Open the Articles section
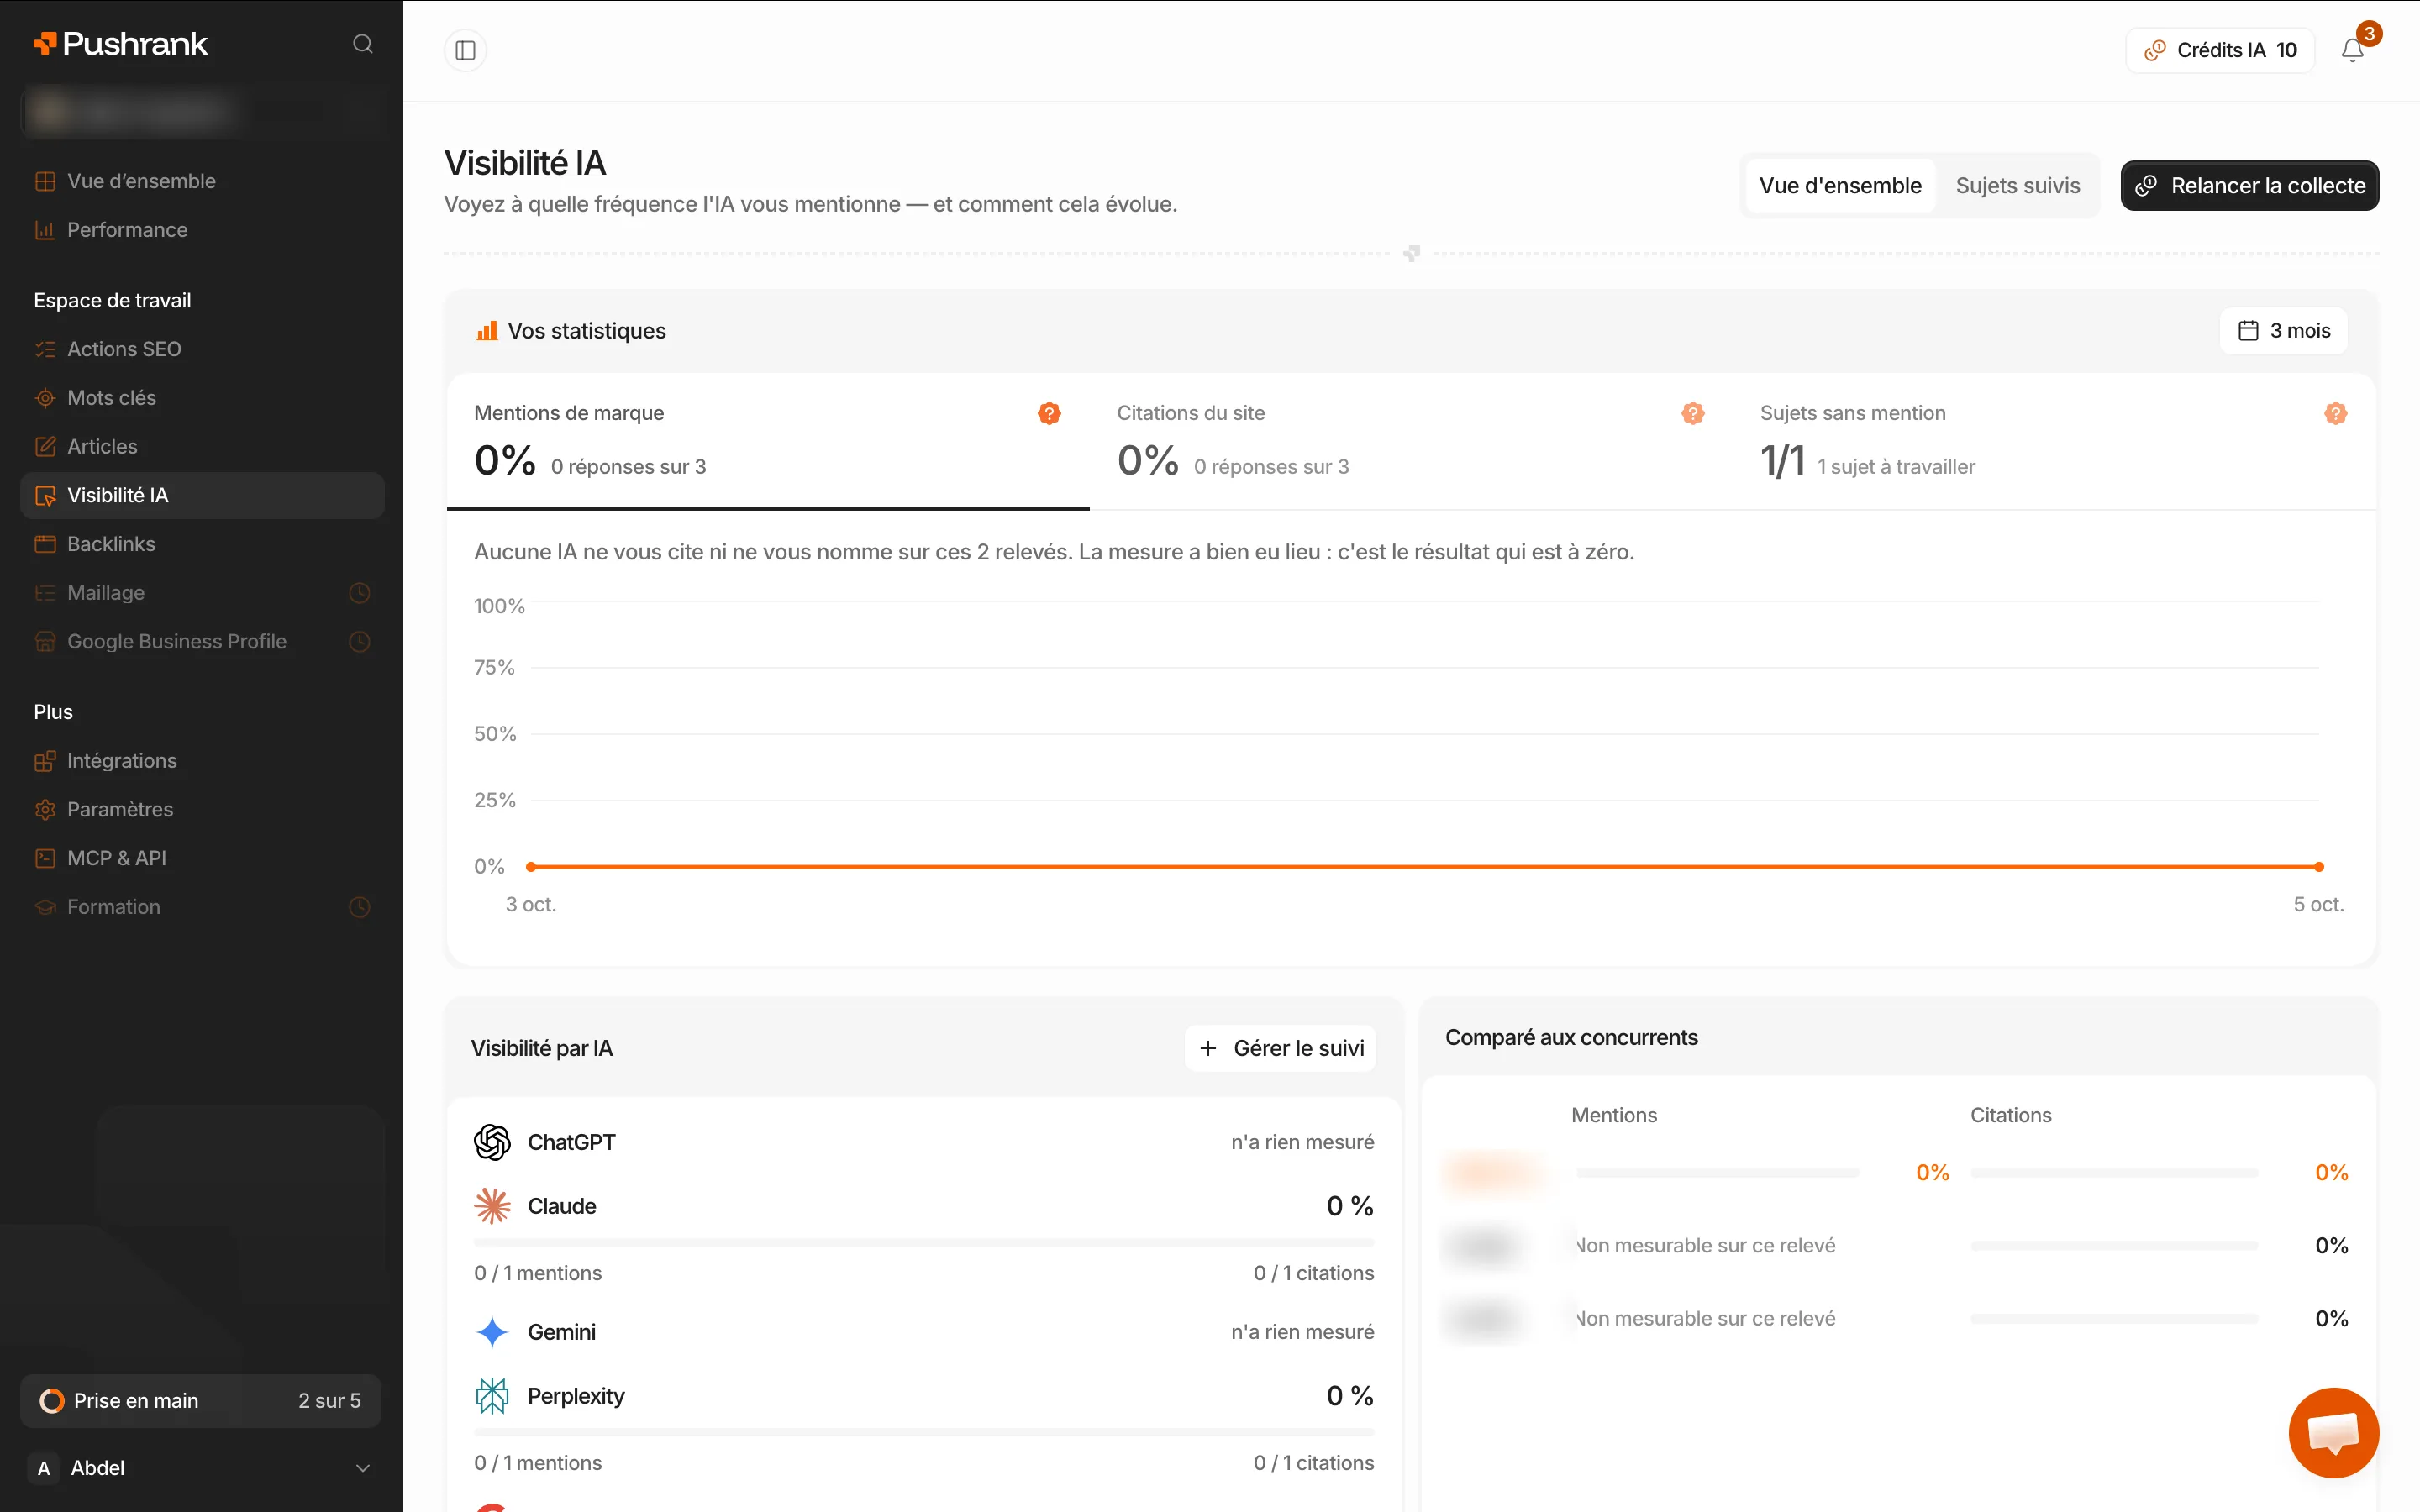Image resolution: width=2420 pixels, height=1512 pixels. [x=202, y=447]
